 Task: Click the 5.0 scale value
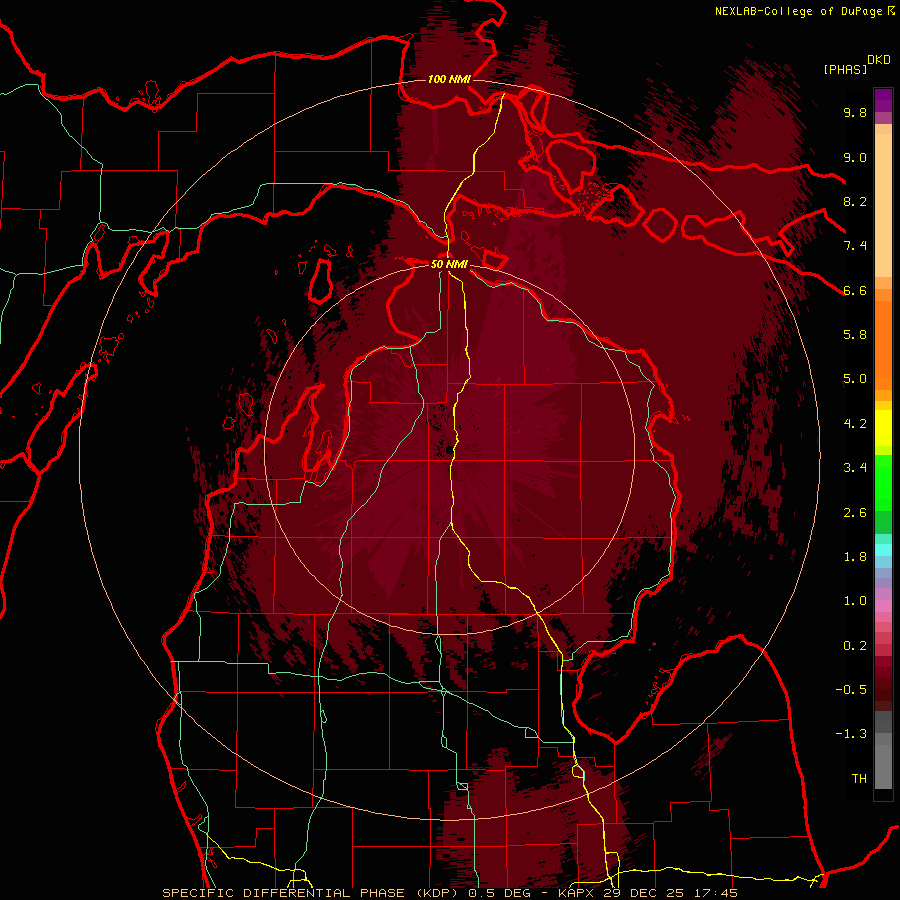point(855,379)
